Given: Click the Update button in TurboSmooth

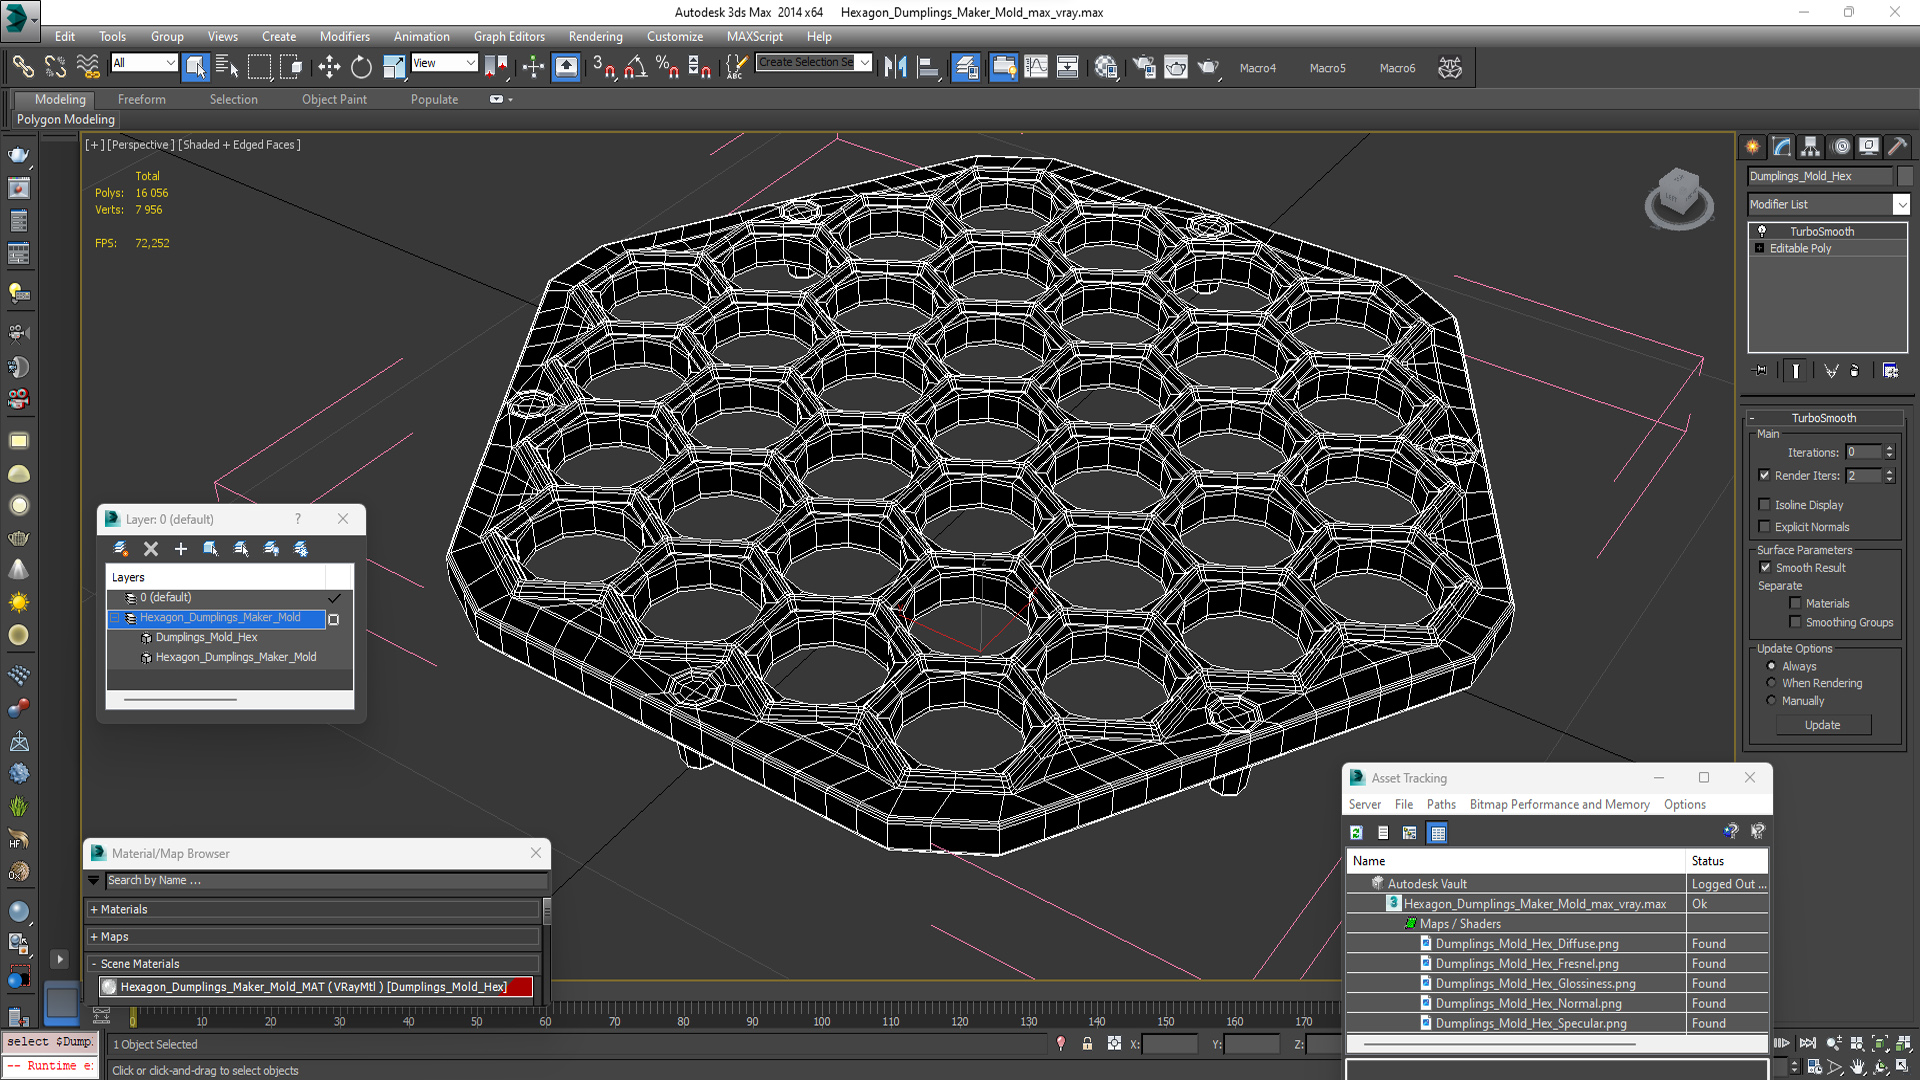Looking at the screenshot, I should coord(1822,725).
